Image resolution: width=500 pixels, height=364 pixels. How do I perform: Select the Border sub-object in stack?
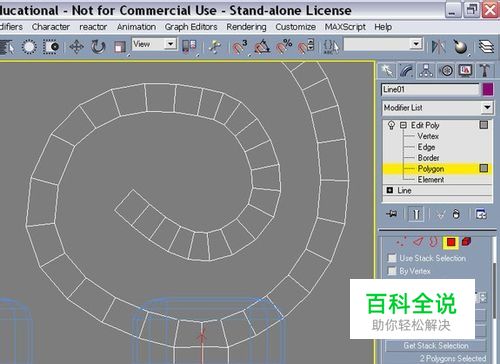click(x=428, y=158)
